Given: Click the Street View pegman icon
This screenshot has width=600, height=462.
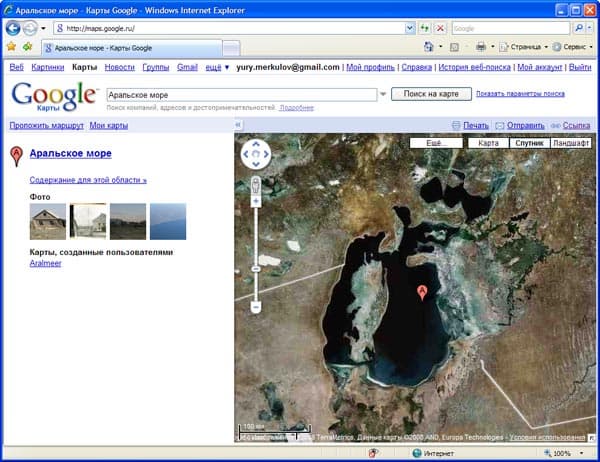Looking at the screenshot, I should point(256,186).
